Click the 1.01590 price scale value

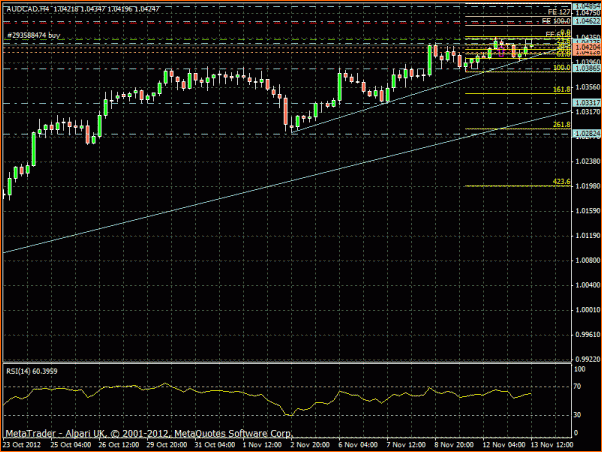pyautogui.click(x=588, y=211)
